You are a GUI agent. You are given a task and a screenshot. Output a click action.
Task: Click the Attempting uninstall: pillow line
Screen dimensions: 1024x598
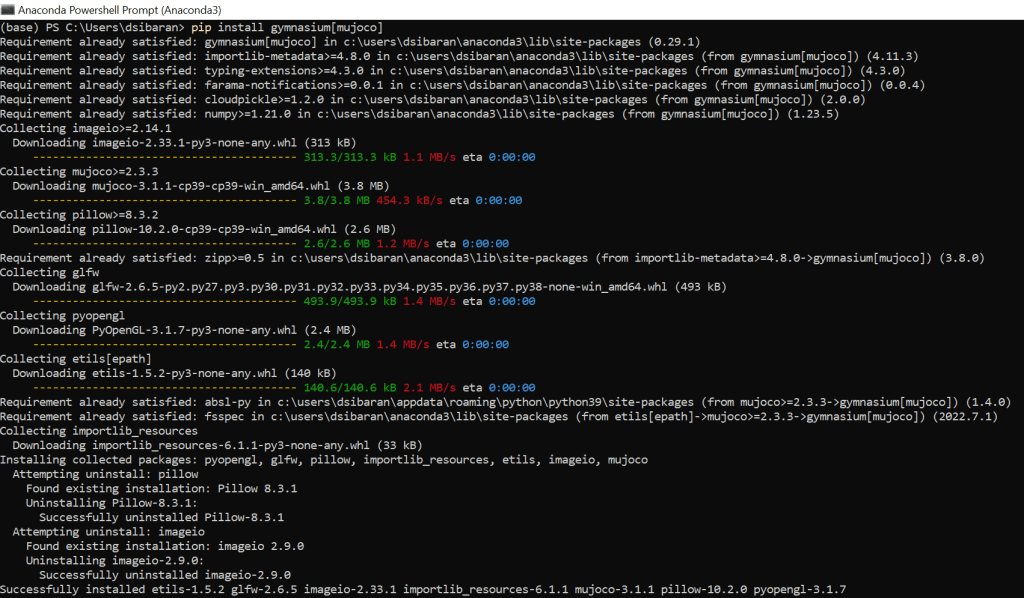point(105,474)
